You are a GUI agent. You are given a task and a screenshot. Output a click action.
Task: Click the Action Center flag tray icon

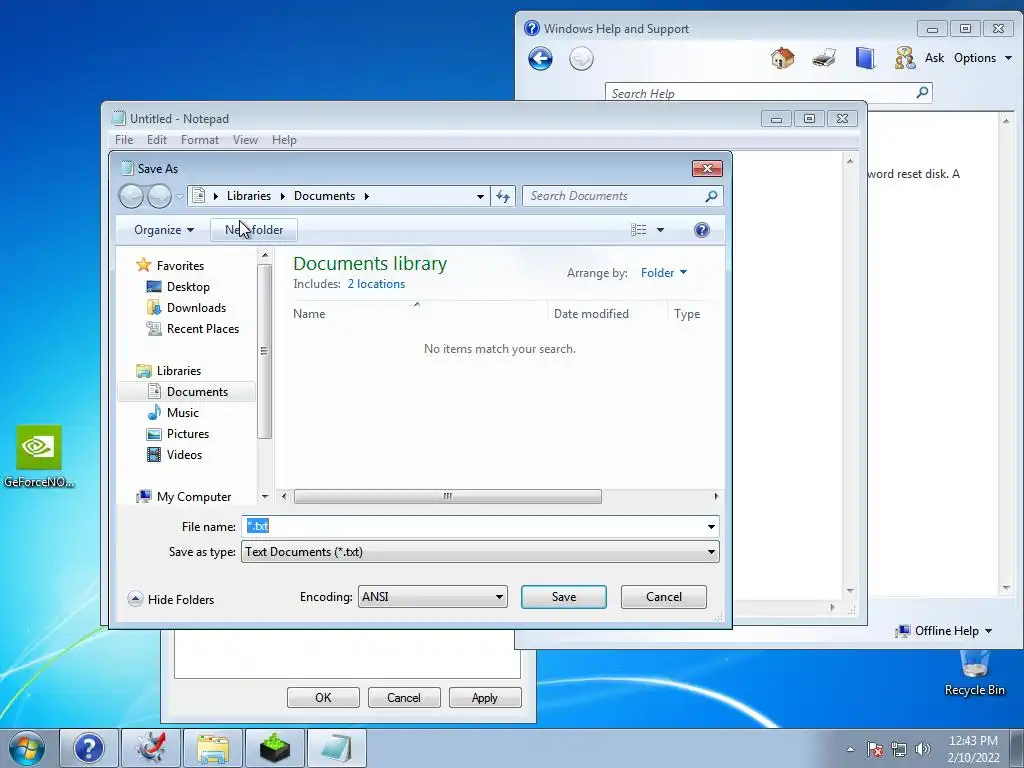[x=875, y=749]
